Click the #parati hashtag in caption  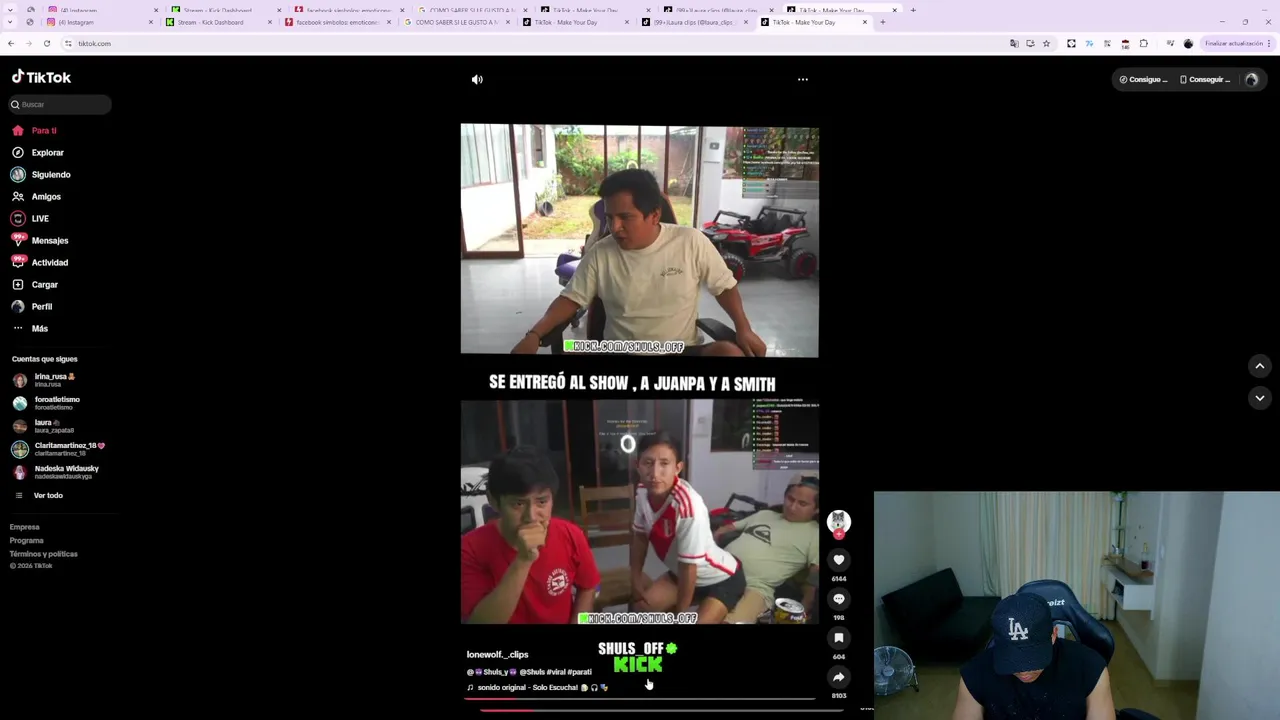point(580,672)
